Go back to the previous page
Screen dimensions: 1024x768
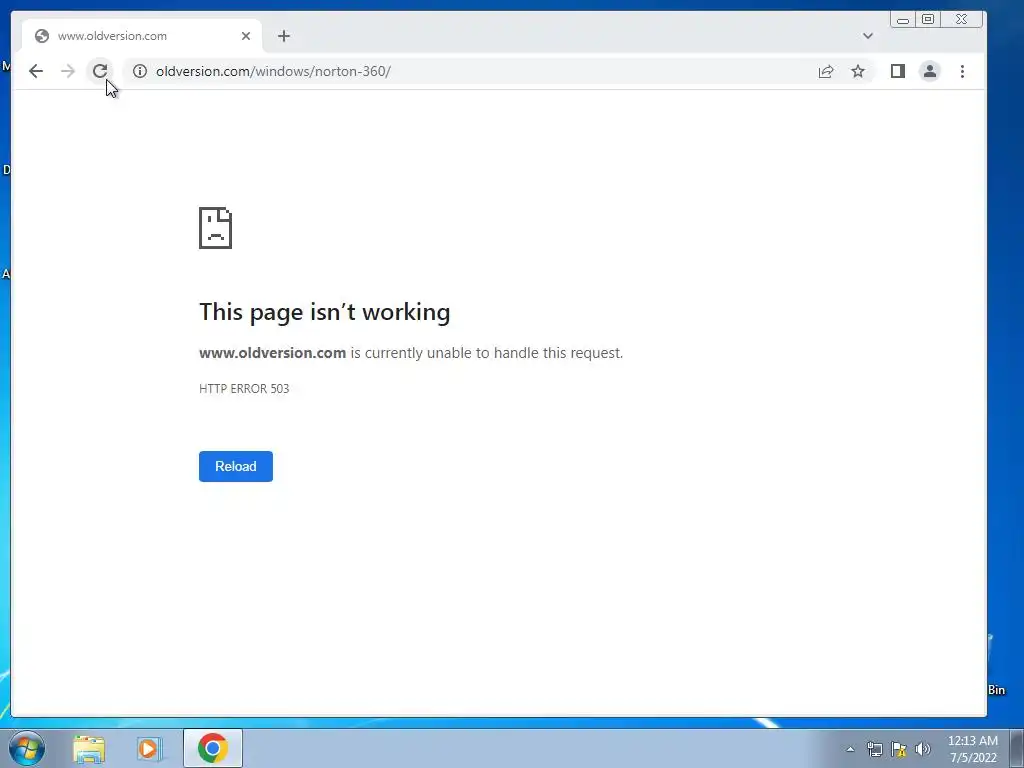[36, 71]
